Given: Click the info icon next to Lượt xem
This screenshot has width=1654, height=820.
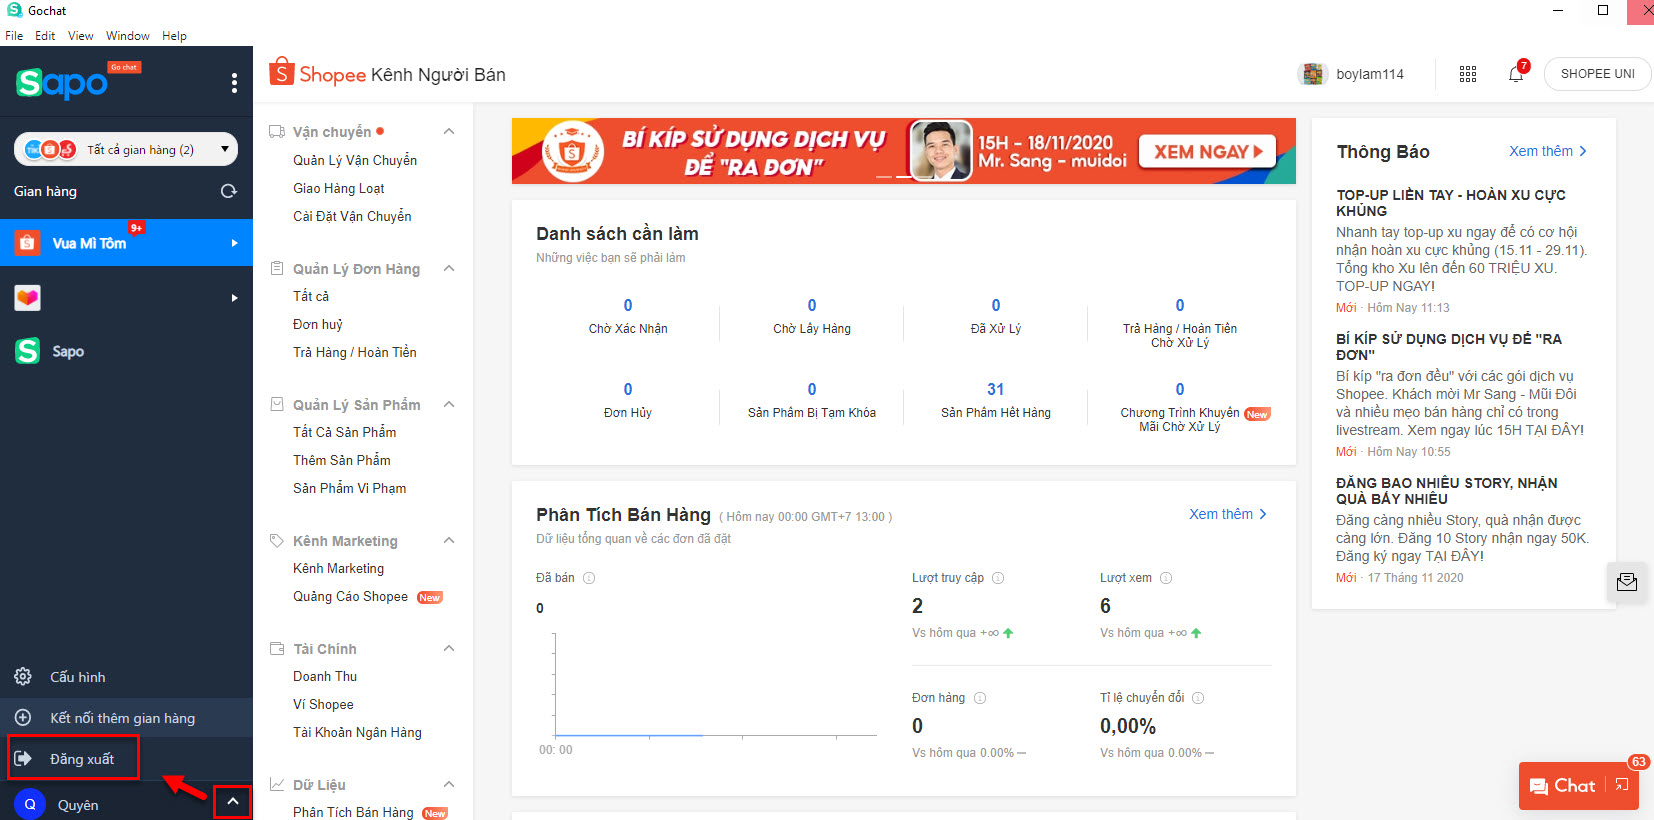Looking at the screenshot, I should tap(1166, 578).
